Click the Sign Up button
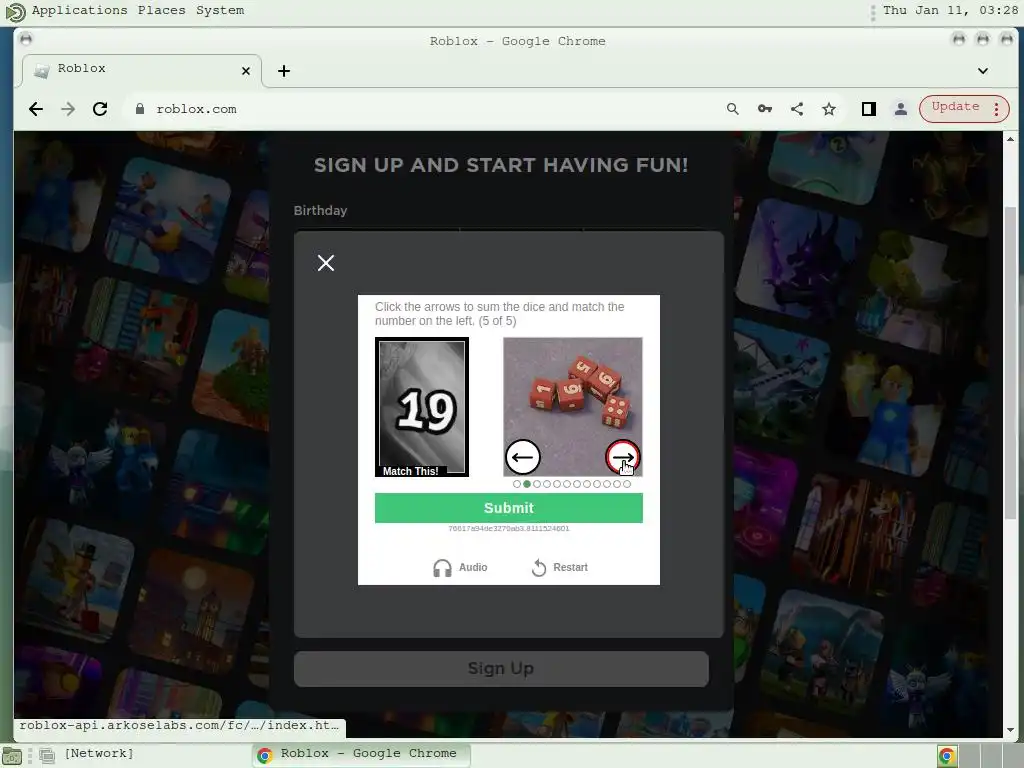 click(501, 669)
